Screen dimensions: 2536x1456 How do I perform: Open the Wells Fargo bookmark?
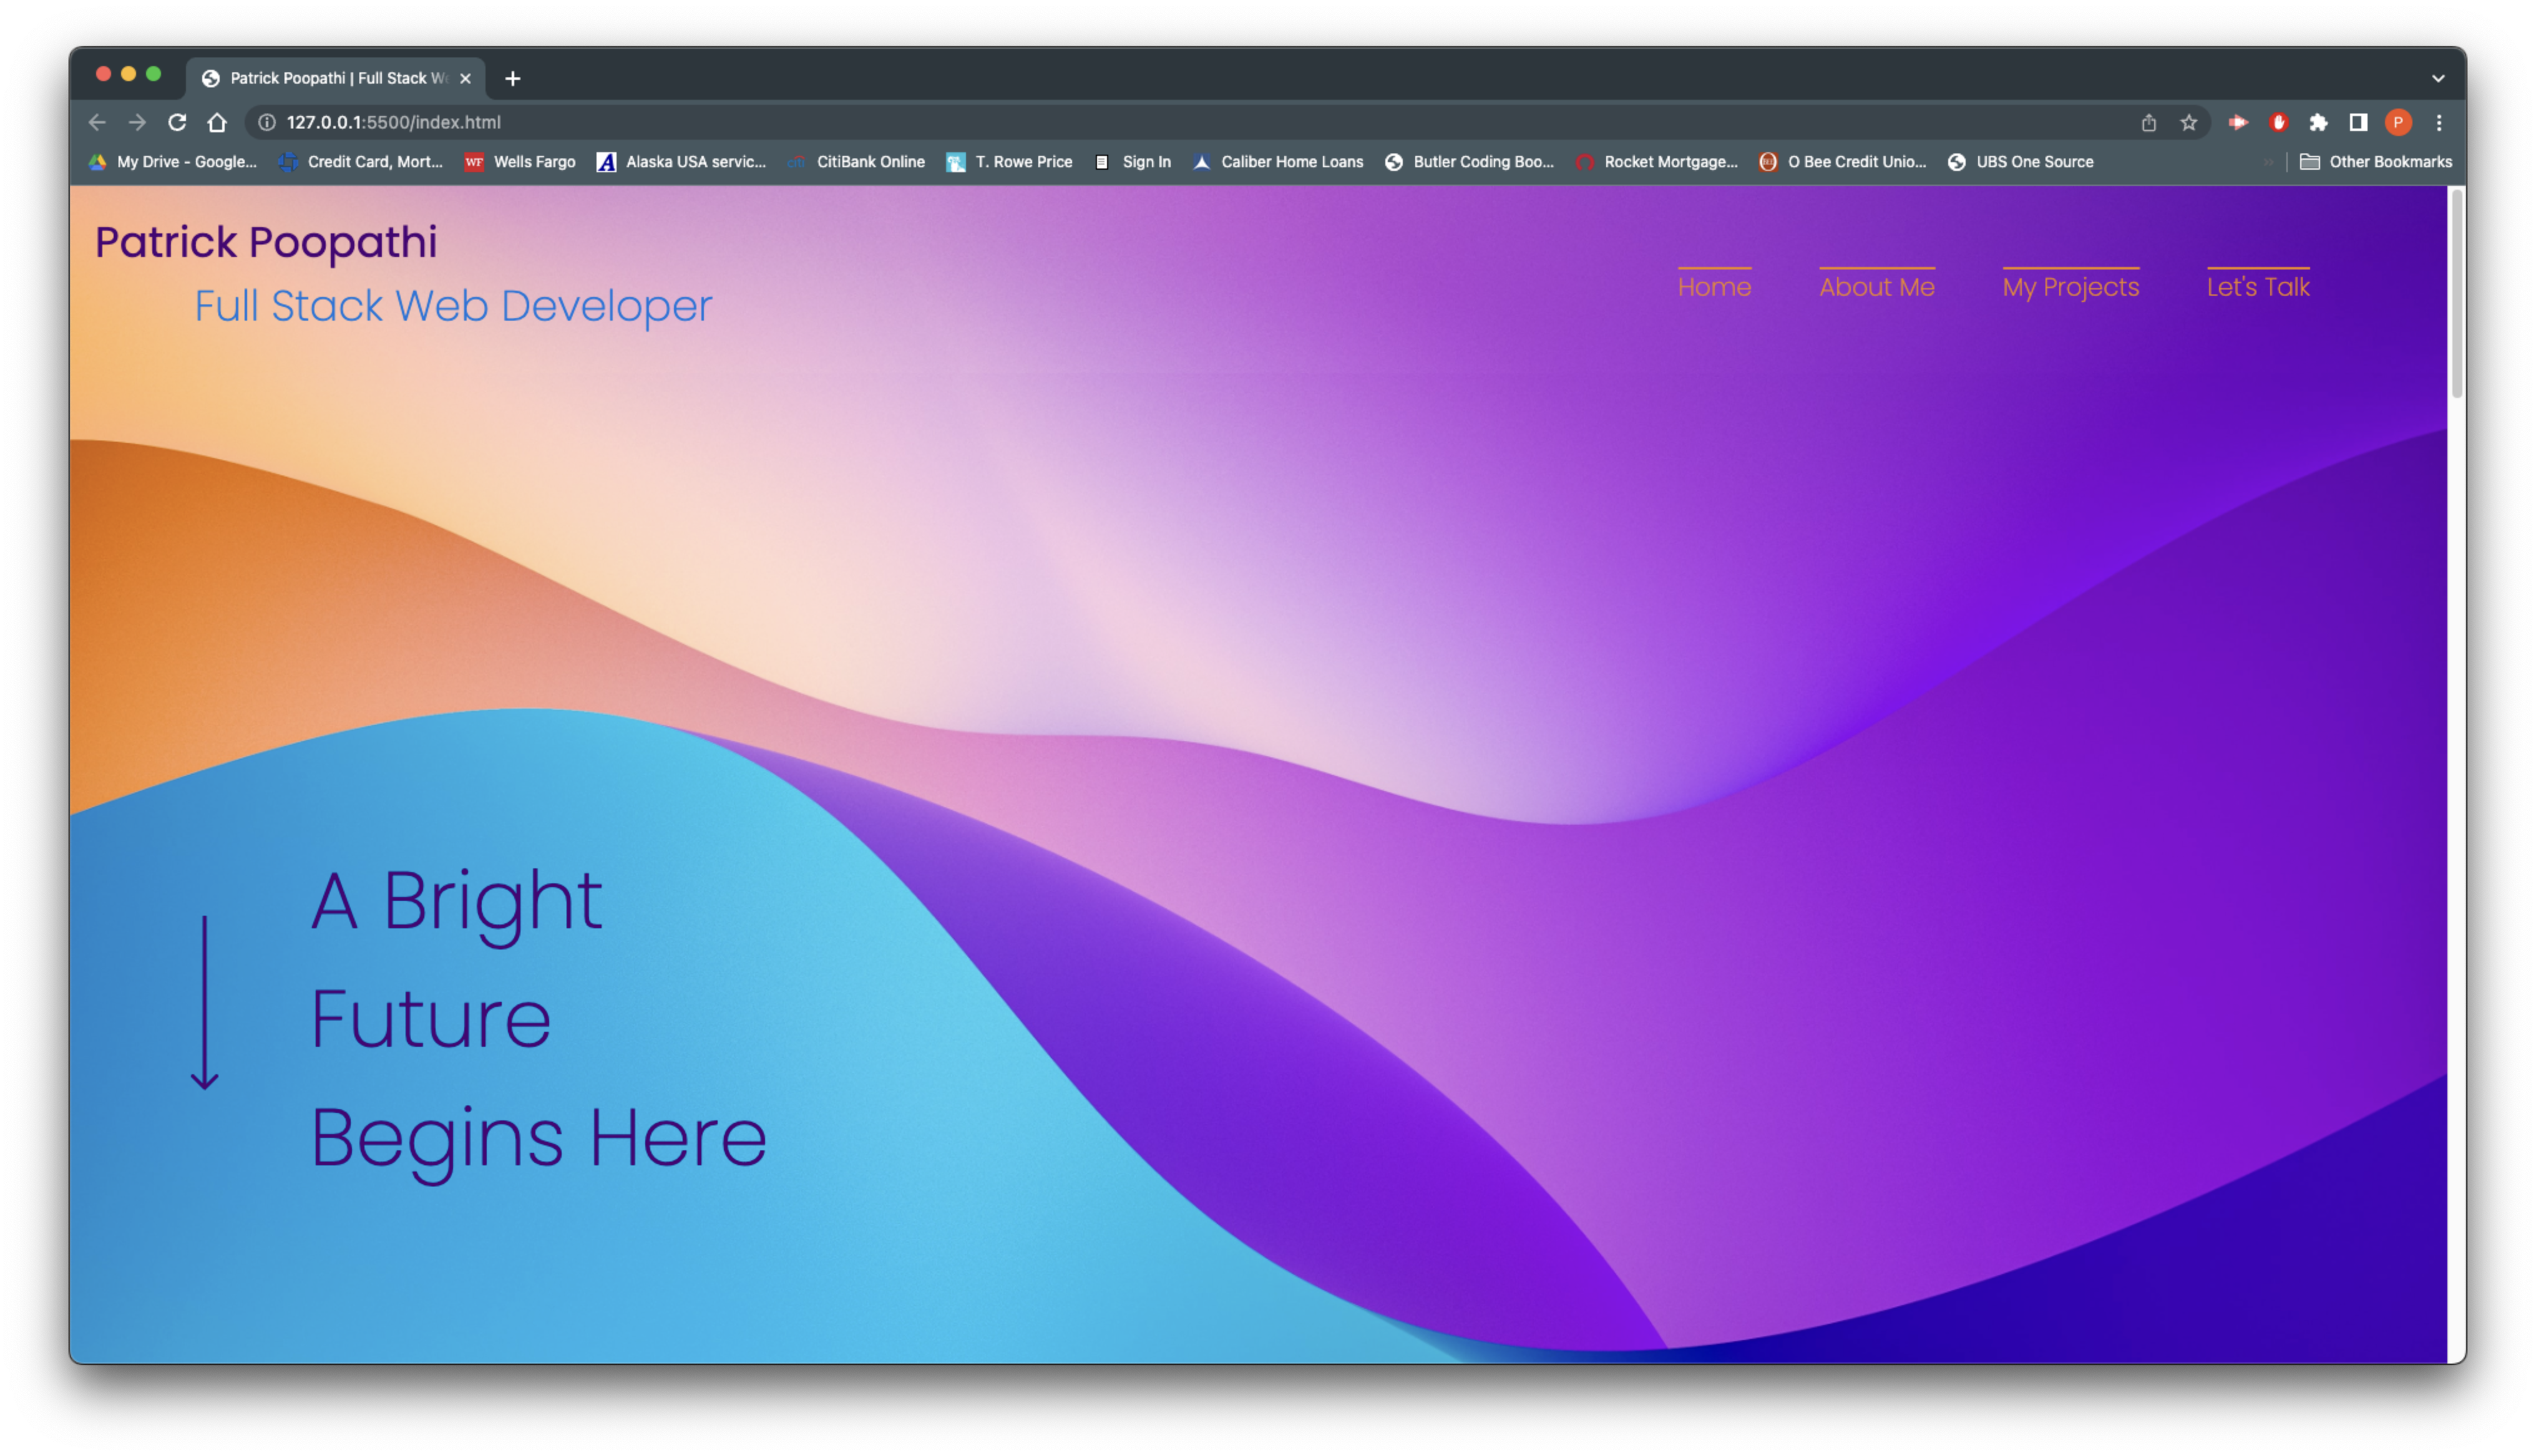520,162
